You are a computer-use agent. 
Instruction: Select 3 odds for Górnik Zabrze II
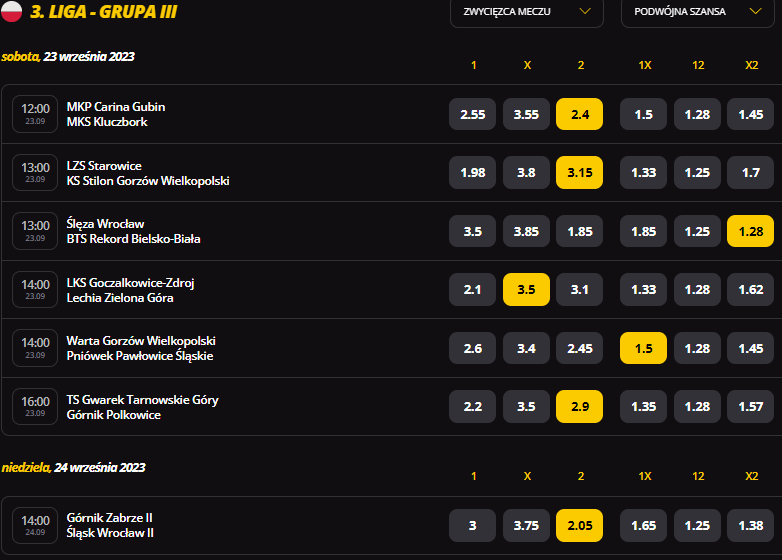click(x=472, y=525)
